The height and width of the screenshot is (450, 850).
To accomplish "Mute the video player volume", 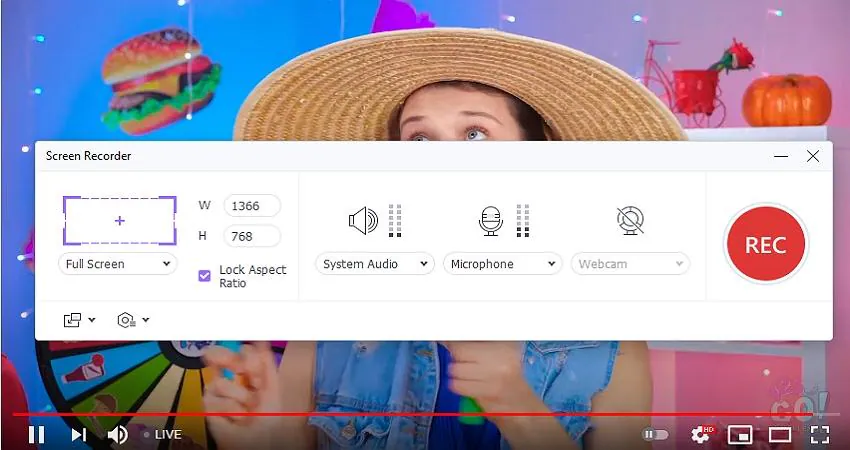I will [x=117, y=434].
